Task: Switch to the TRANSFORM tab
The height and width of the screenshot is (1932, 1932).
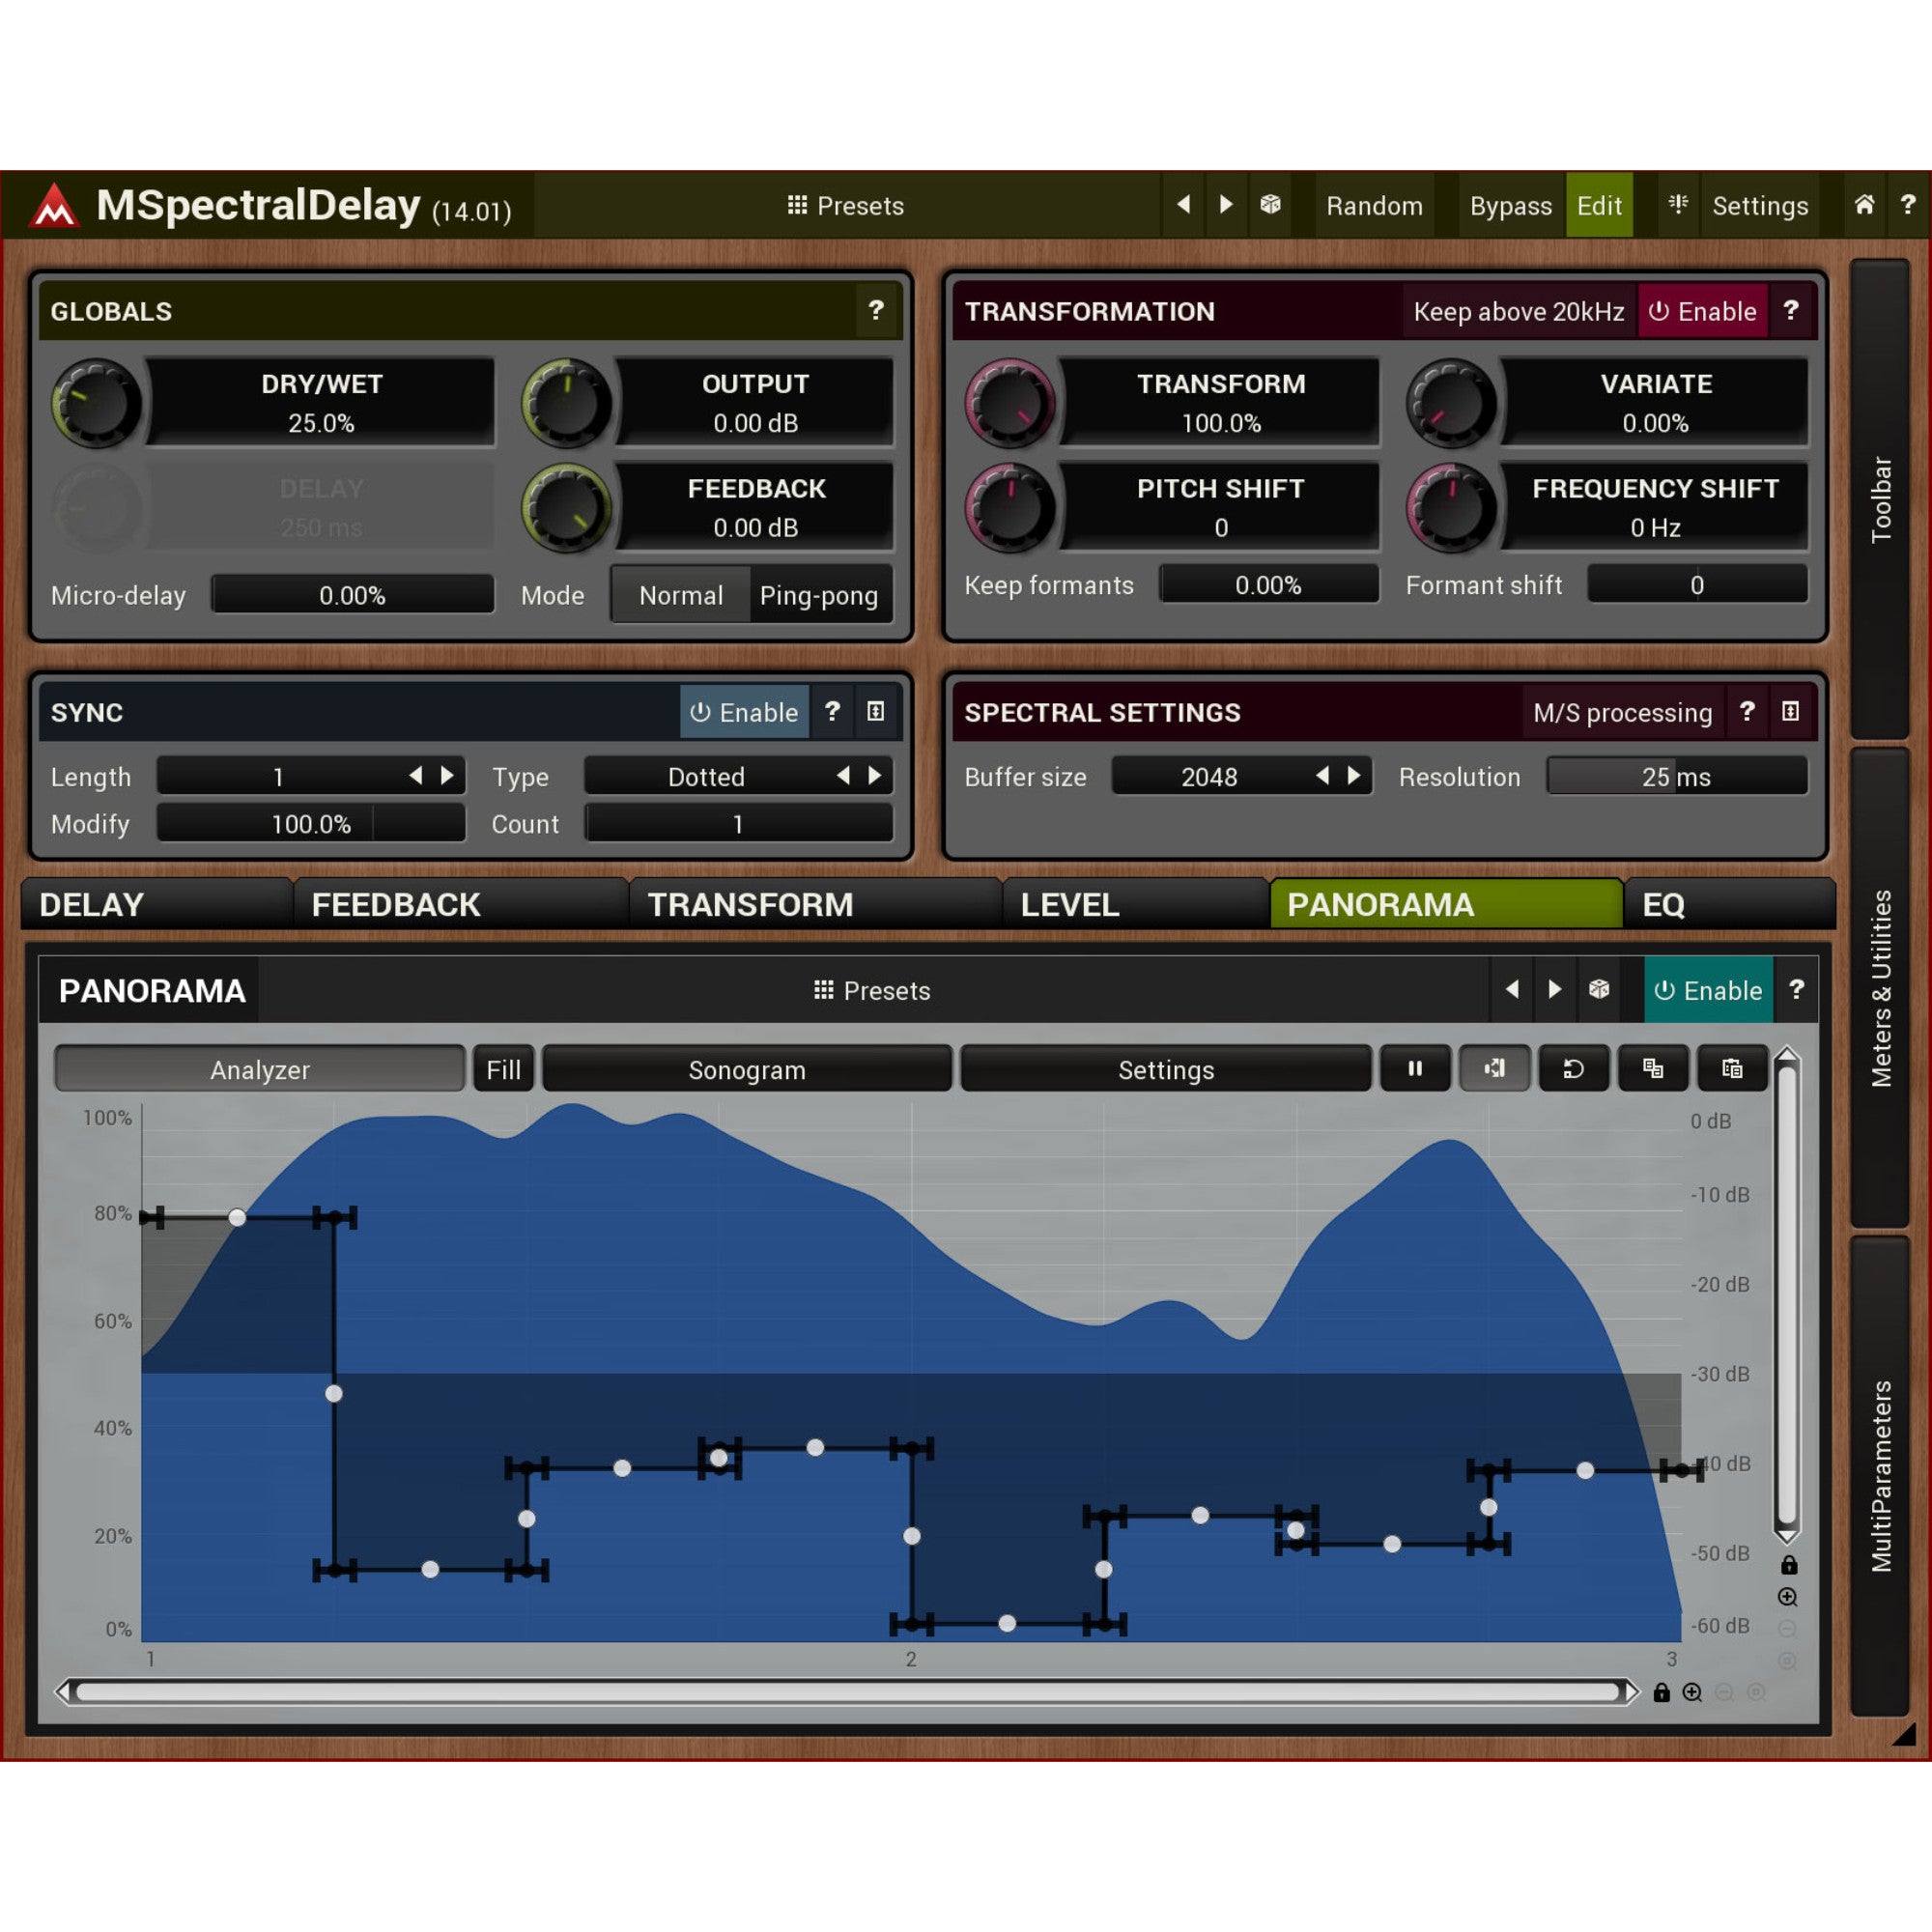Action: [x=815, y=904]
